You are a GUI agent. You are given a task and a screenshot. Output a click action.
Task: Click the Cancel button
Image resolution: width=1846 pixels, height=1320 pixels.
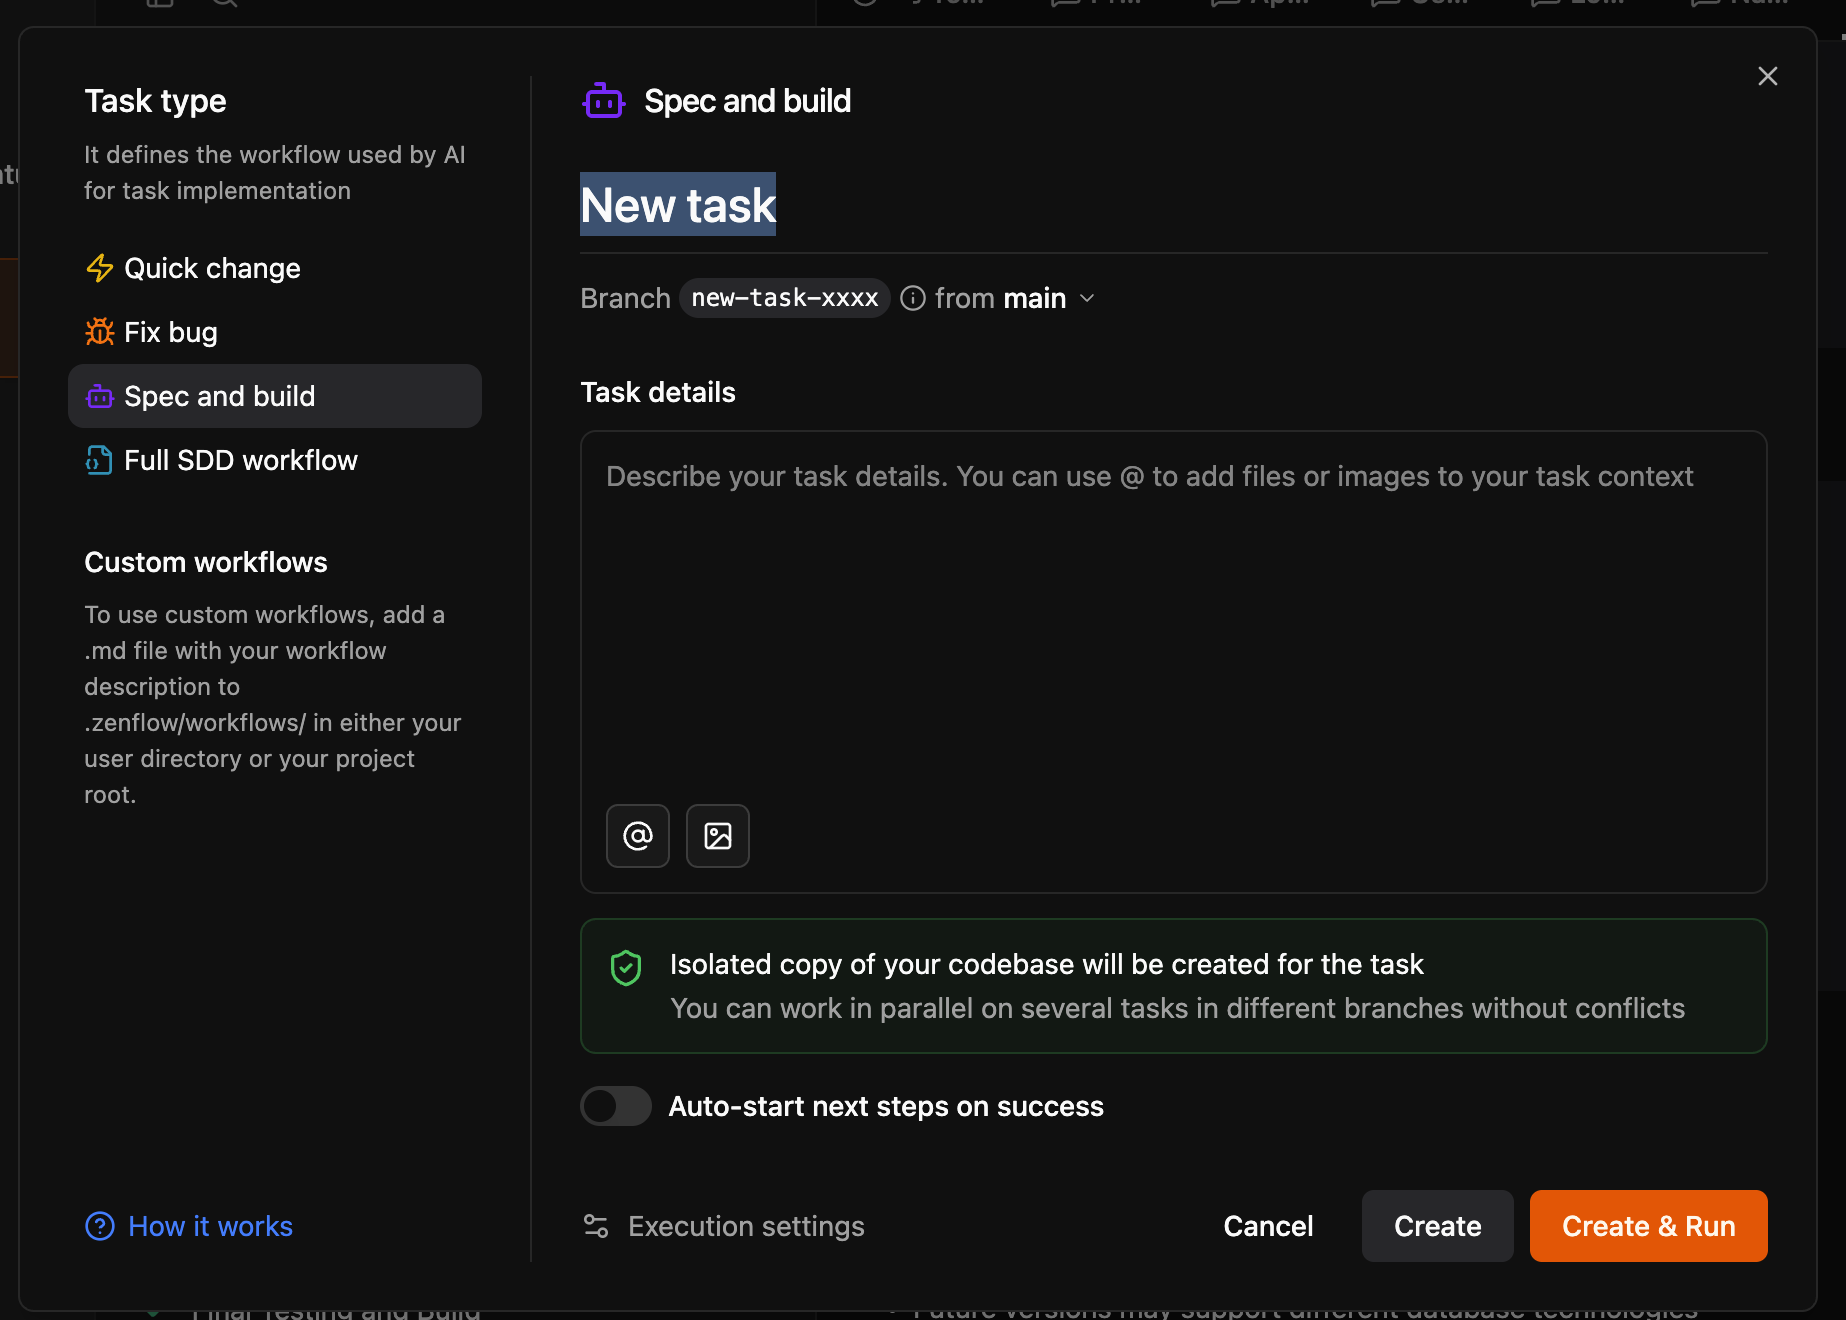click(x=1268, y=1226)
